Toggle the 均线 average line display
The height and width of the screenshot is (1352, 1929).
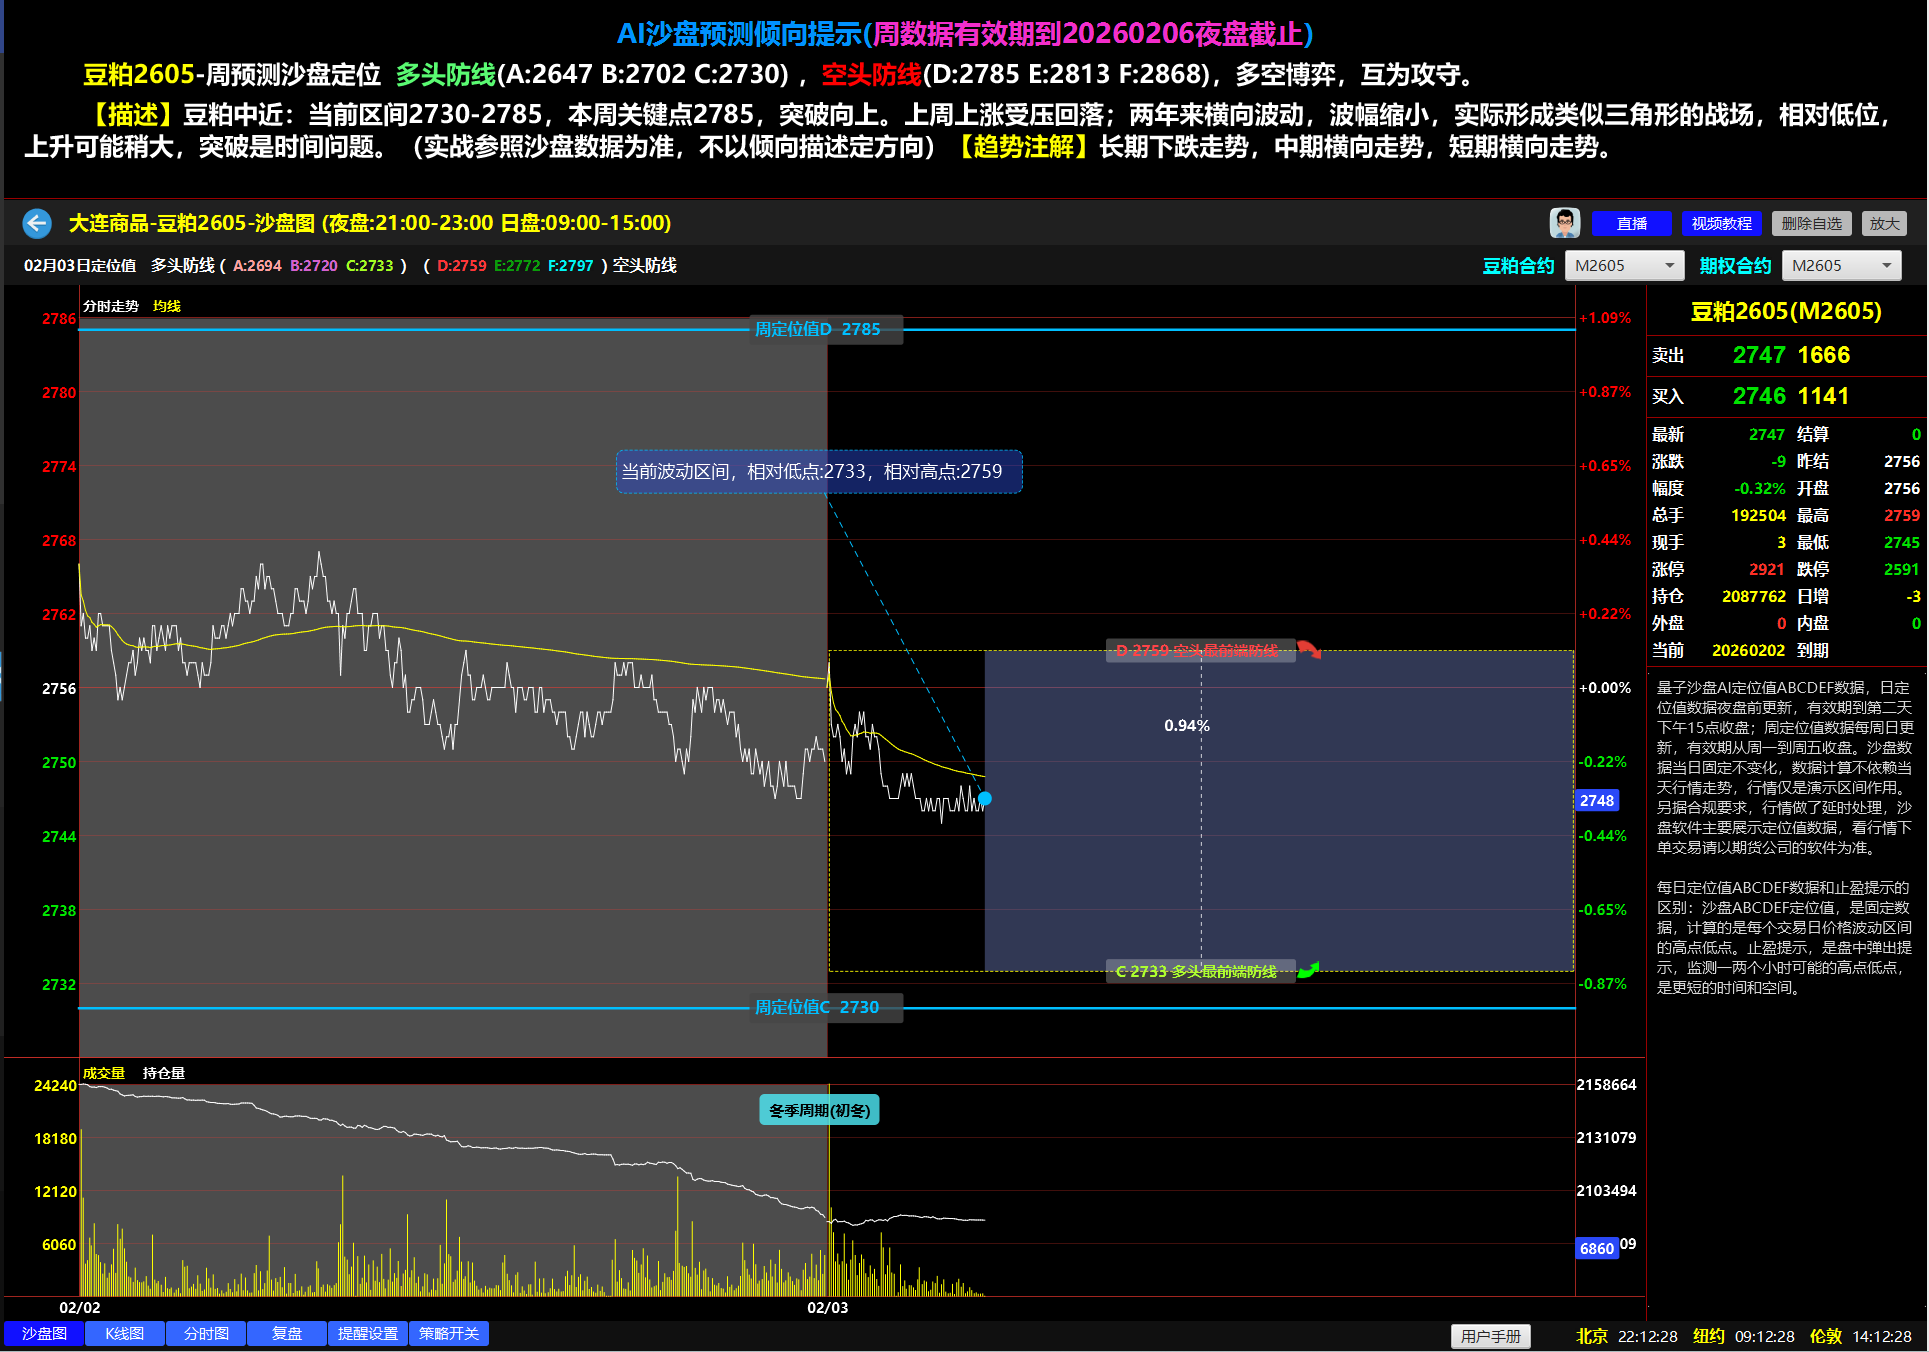tap(167, 306)
